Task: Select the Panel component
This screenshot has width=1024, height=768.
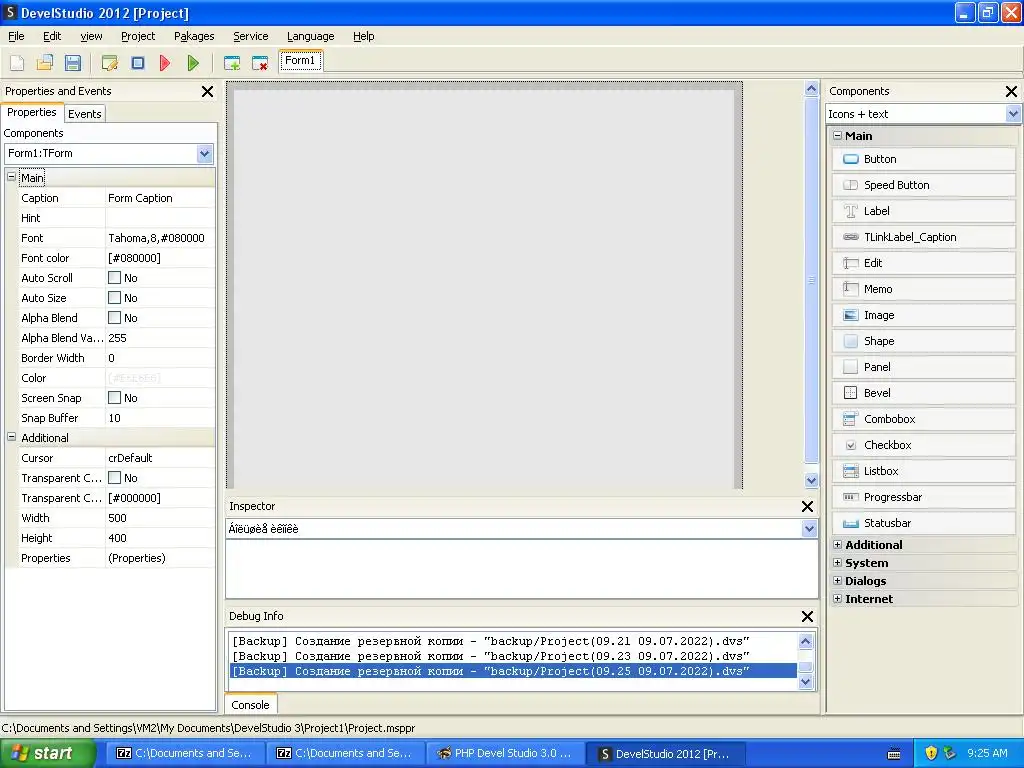Action: tap(923, 367)
